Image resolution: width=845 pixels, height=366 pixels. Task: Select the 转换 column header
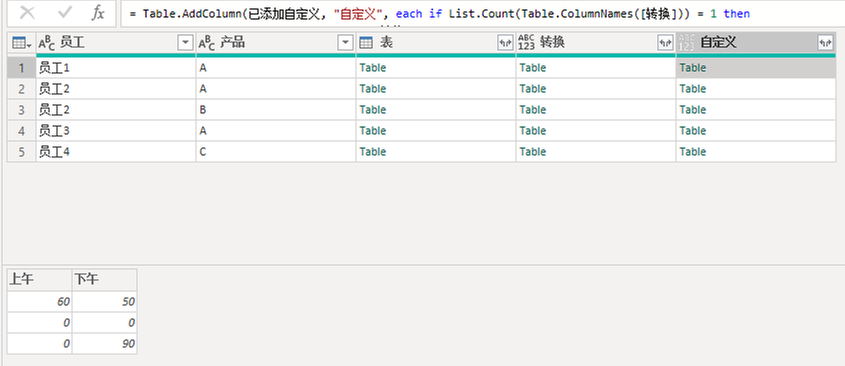596,43
